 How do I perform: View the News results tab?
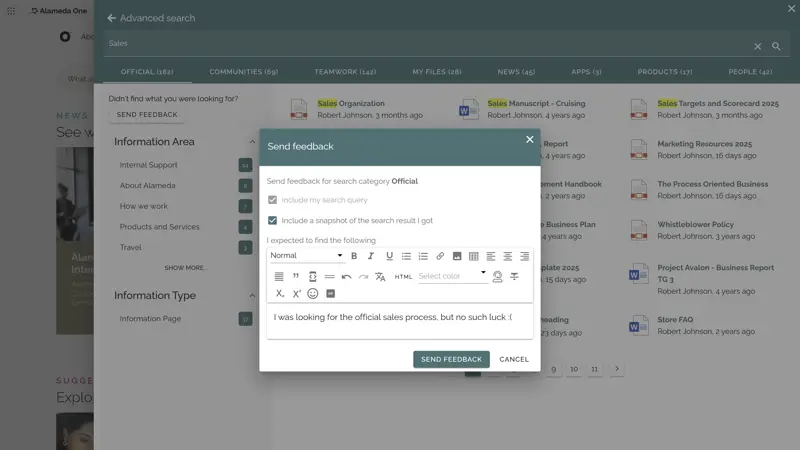pos(516,72)
